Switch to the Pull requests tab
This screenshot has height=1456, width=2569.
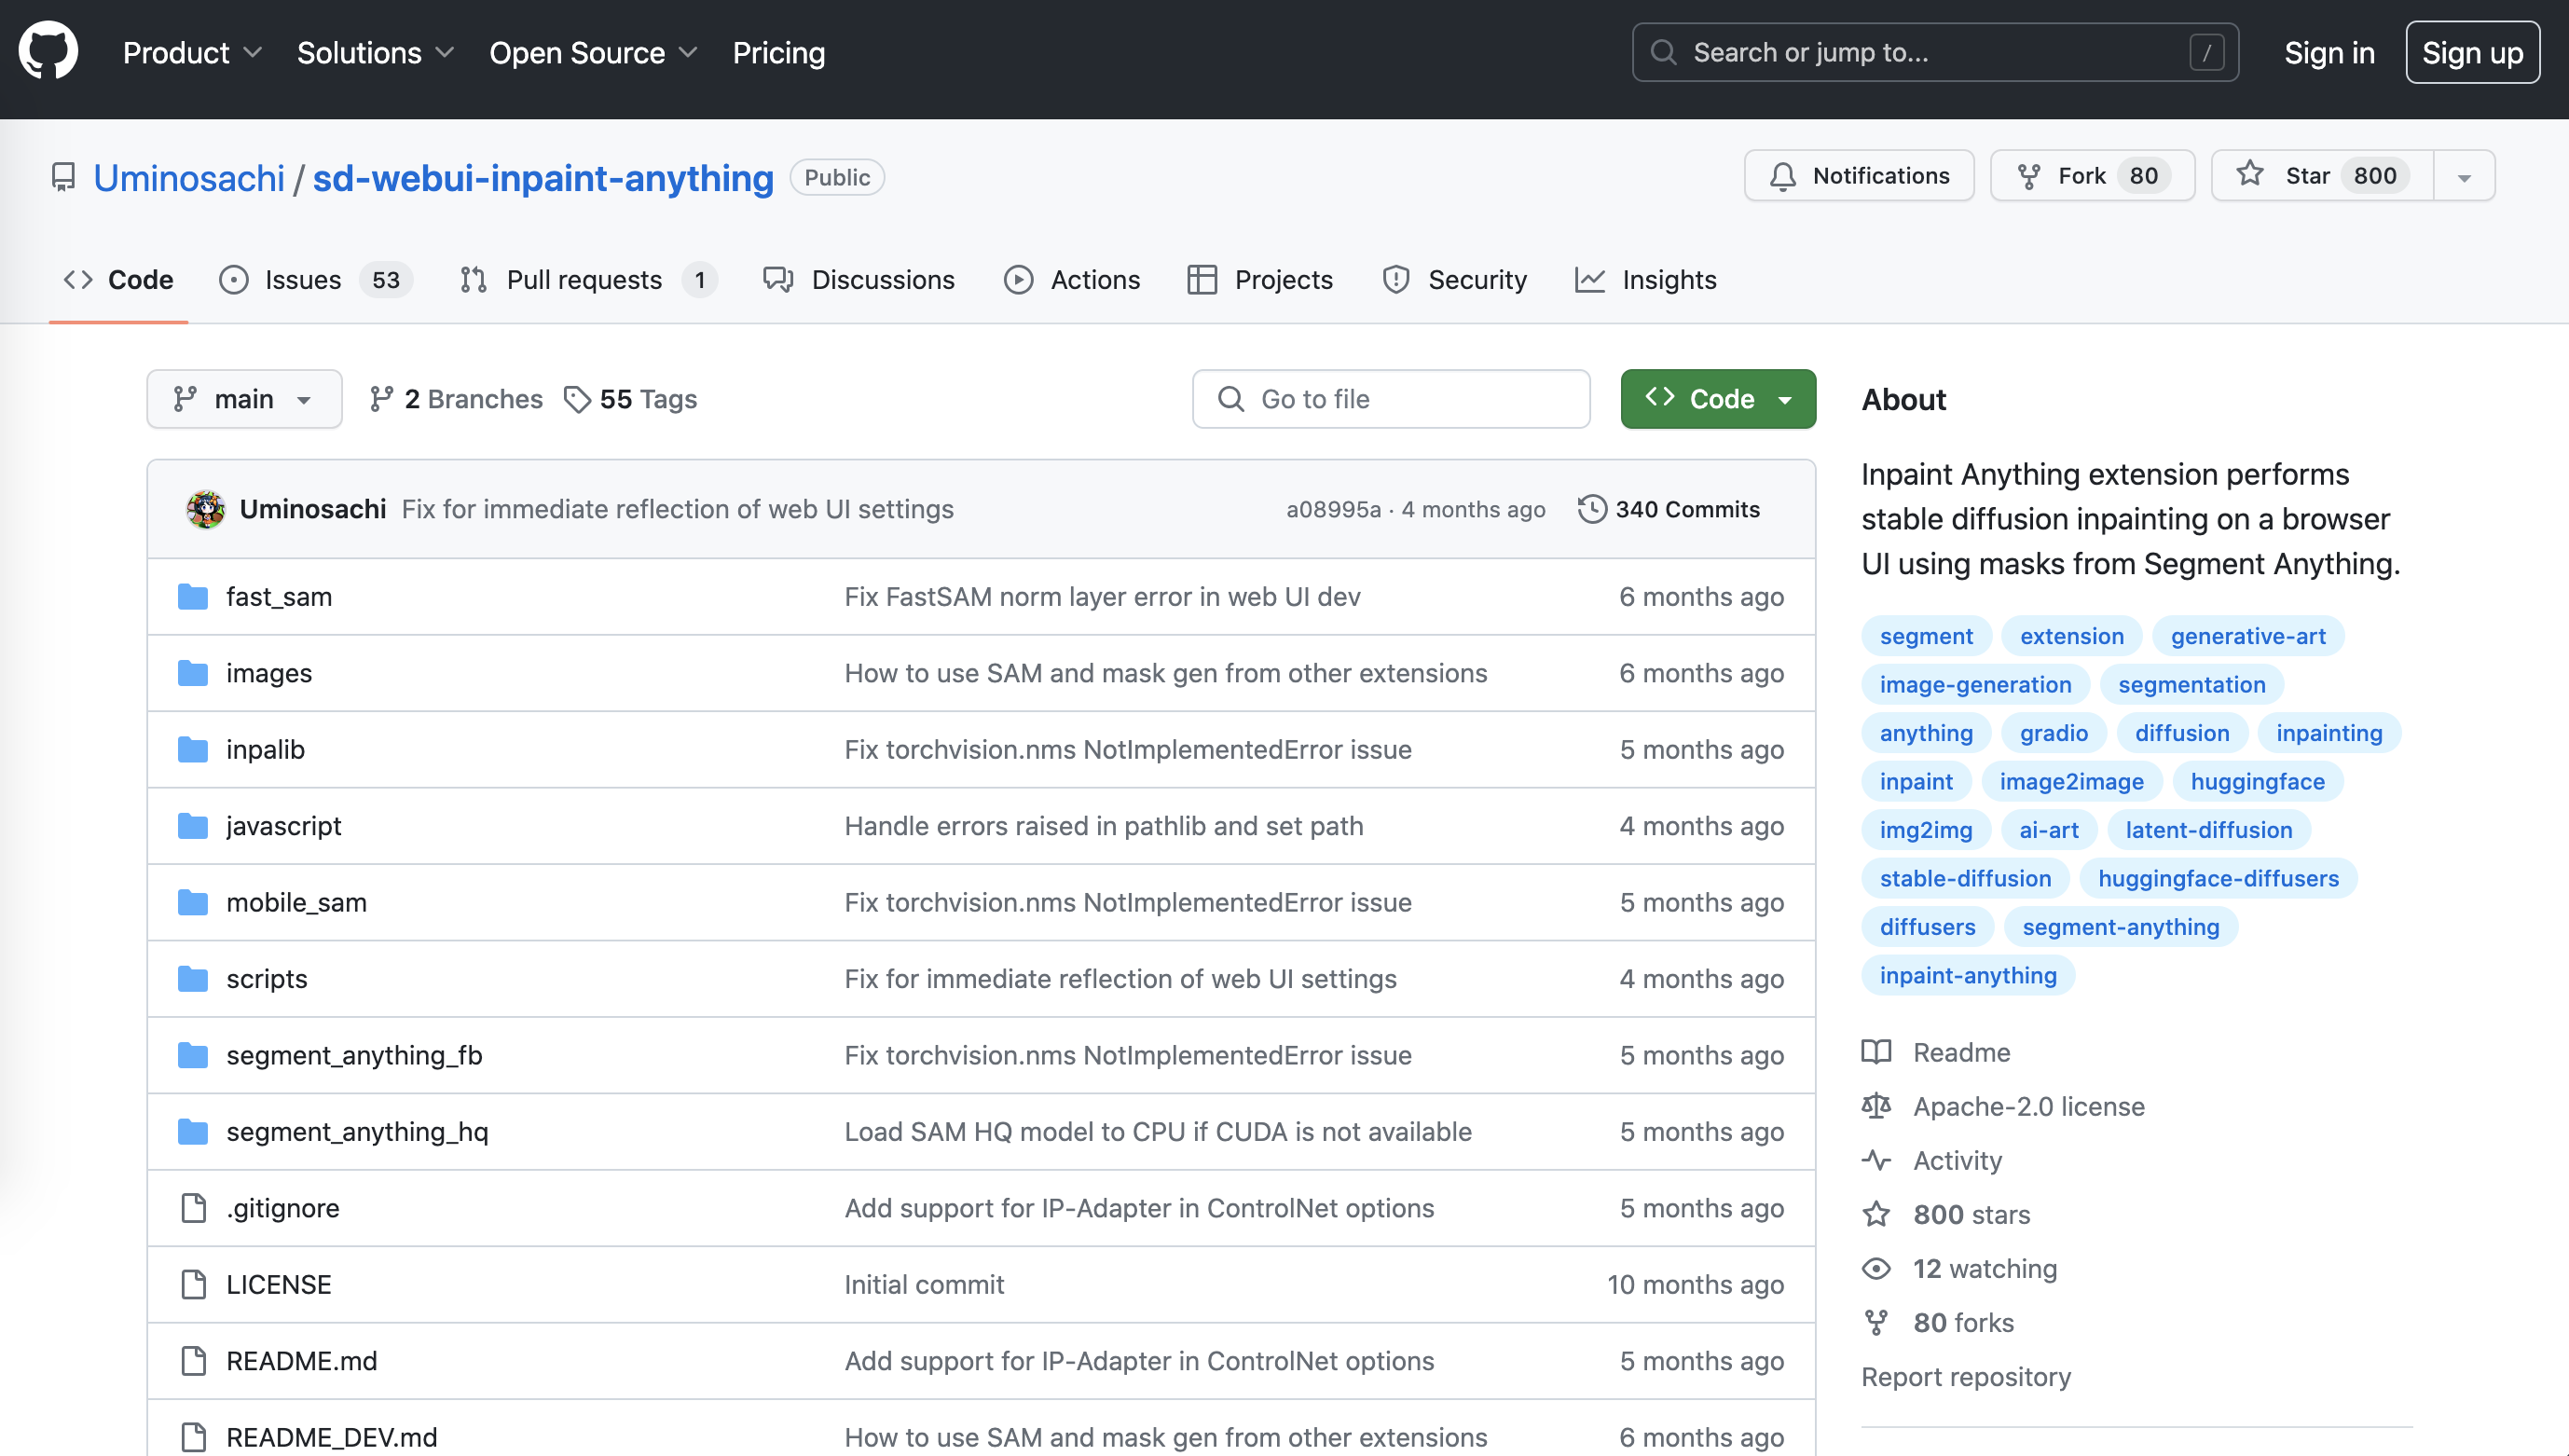[588, 279]
